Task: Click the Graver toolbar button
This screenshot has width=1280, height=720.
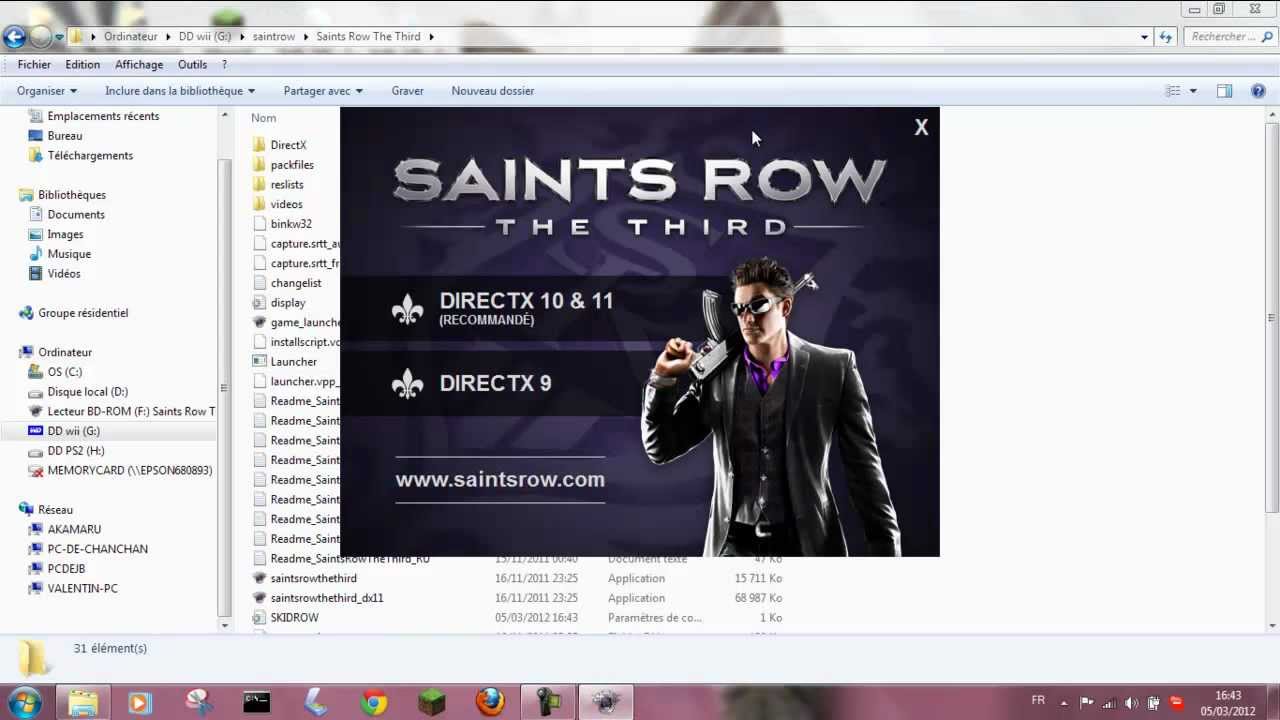Action: pos(407,90)
